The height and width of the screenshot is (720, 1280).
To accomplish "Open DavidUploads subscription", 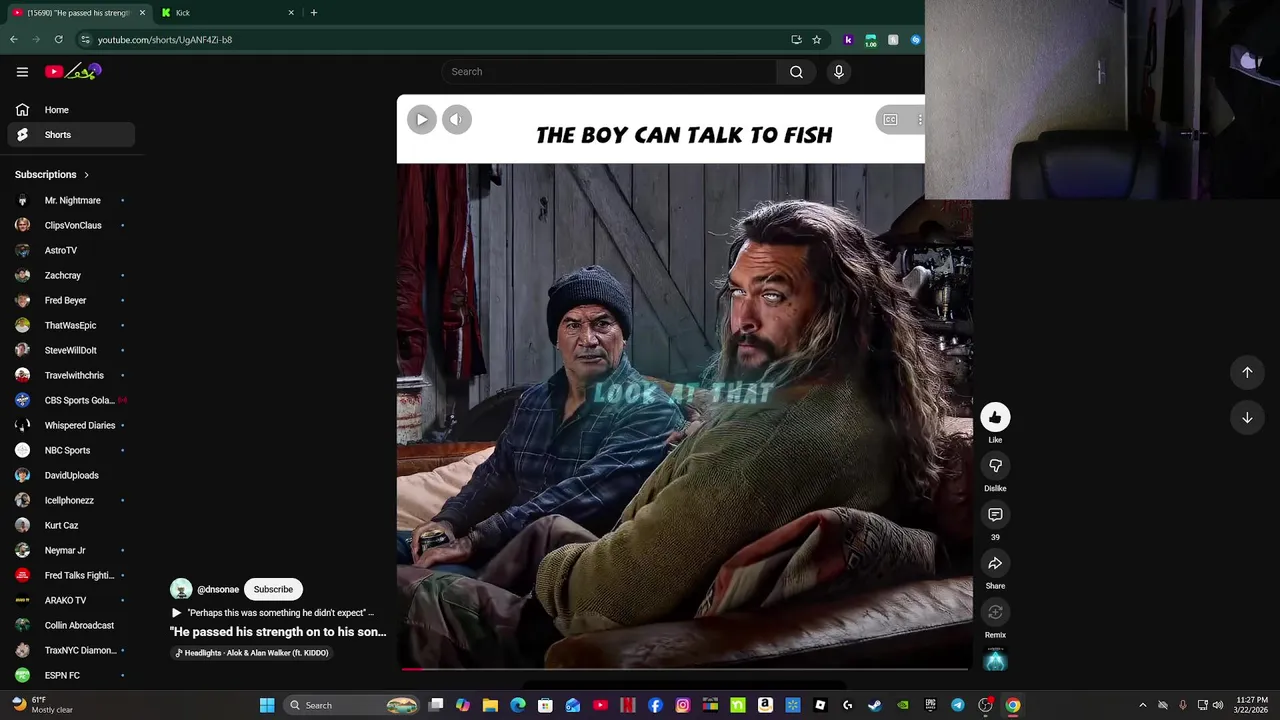I will (71, 475).
